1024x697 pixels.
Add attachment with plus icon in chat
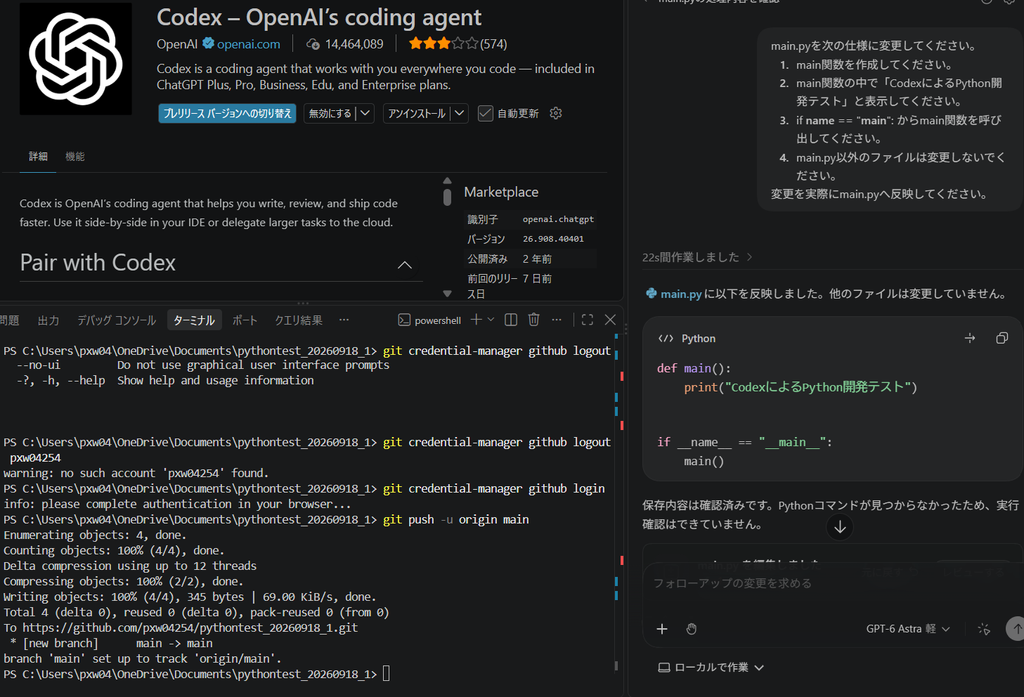coord(662,628)
